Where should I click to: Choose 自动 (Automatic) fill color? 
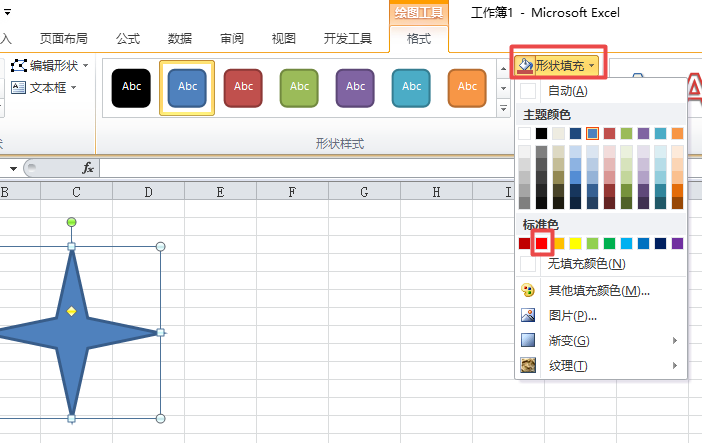(567, 91)
